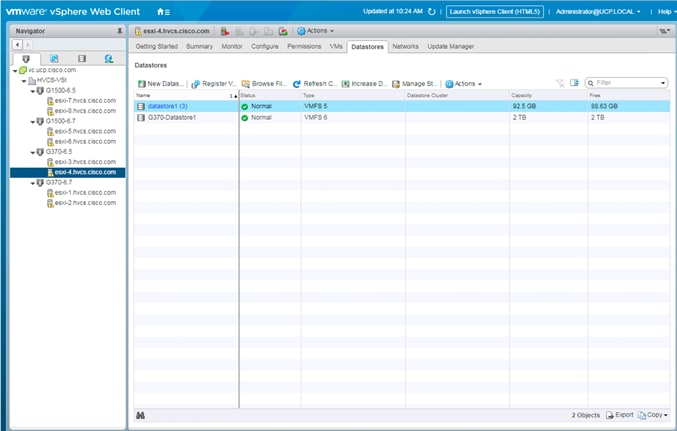Open the Summary tab
The width and height of the screenshot is (677, 431).
(199, 46)
